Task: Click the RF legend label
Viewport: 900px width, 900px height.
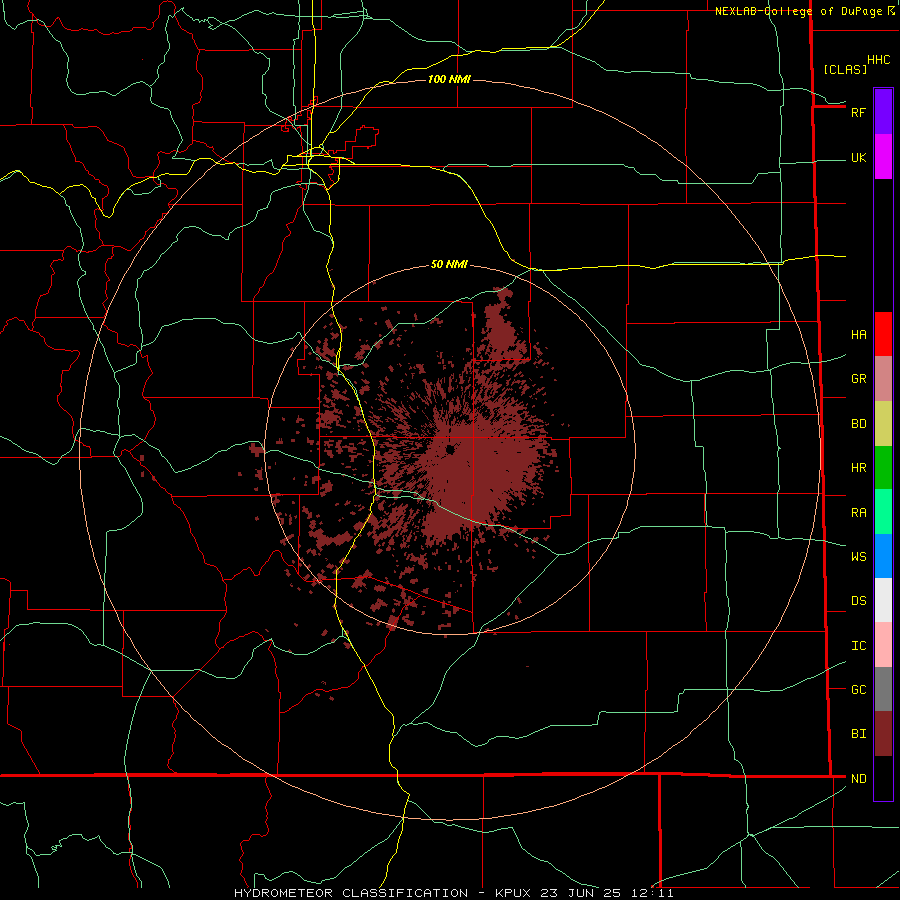Action: [858, 112]
